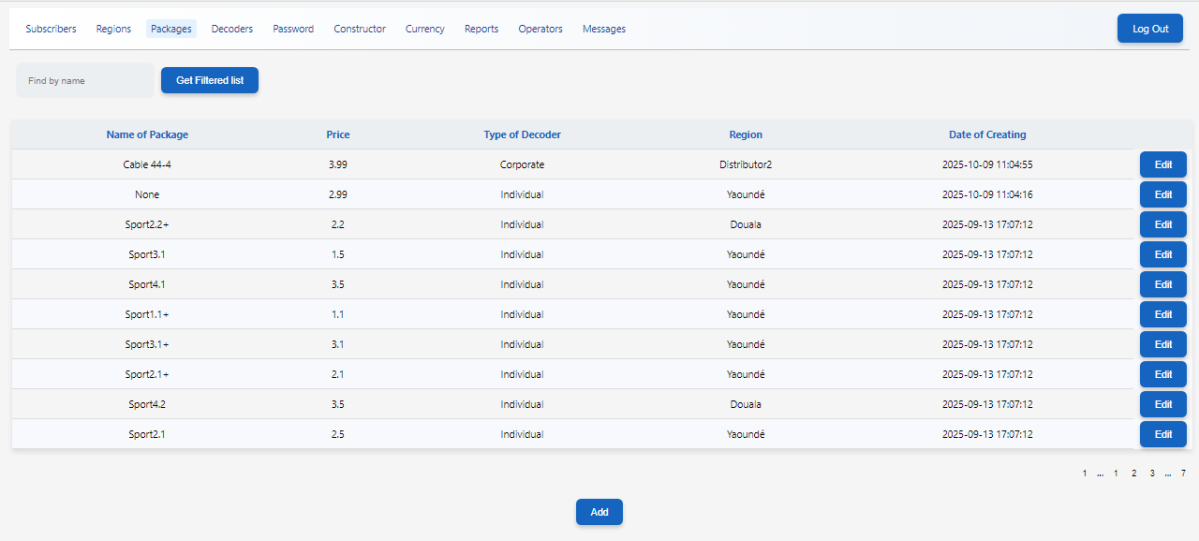The height and width of the screenshot is (541, 1199).
Task: Focus the Find by name field
Action: 85,81
